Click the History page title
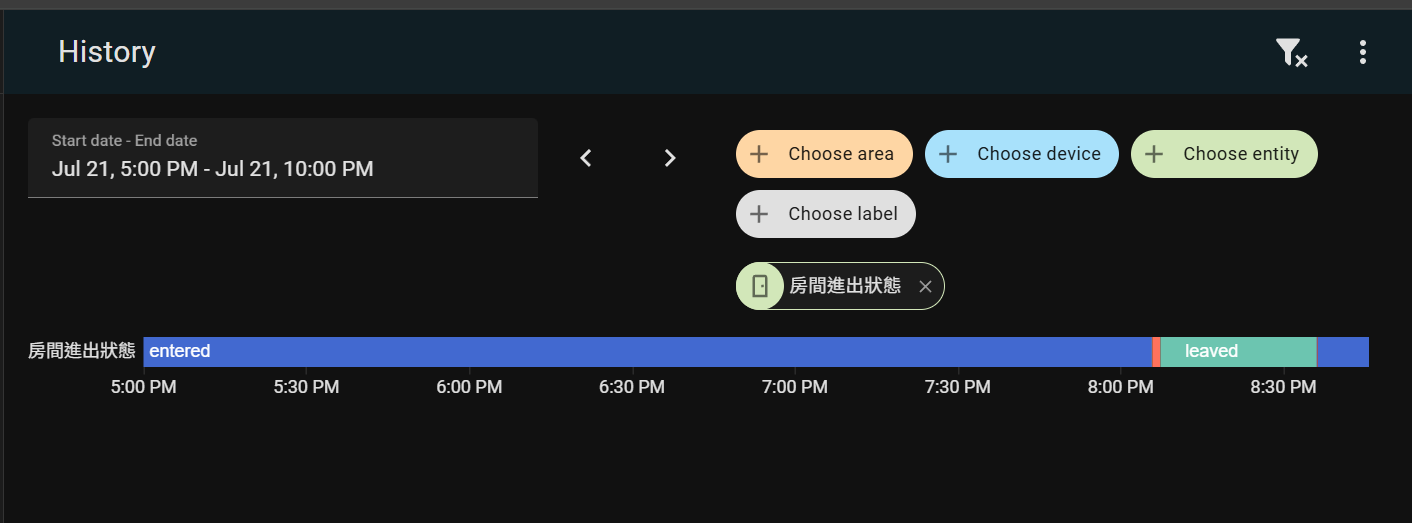1412x523 pixels. coord(107,52)
